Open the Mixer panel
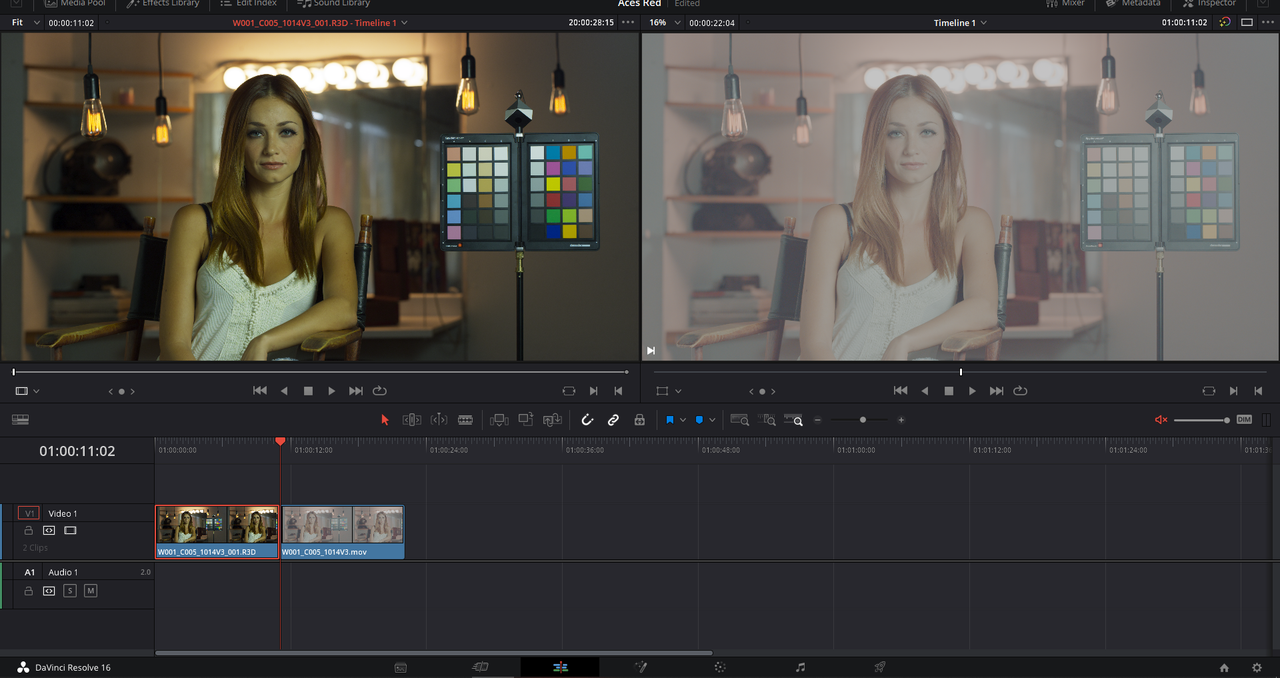The image size is (1280, 678). tap(1065, 4)
